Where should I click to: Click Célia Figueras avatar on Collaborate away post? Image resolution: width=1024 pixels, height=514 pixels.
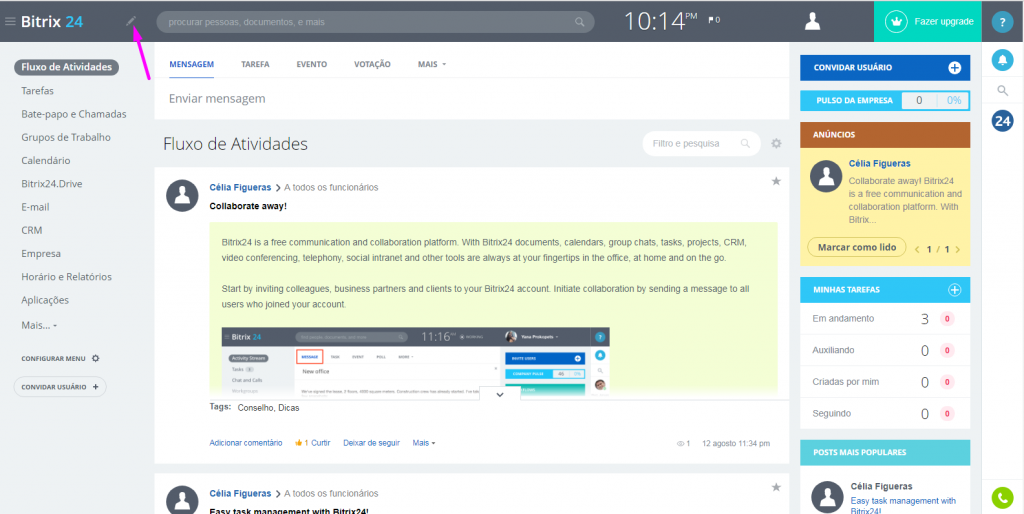[x=182, y=195]
